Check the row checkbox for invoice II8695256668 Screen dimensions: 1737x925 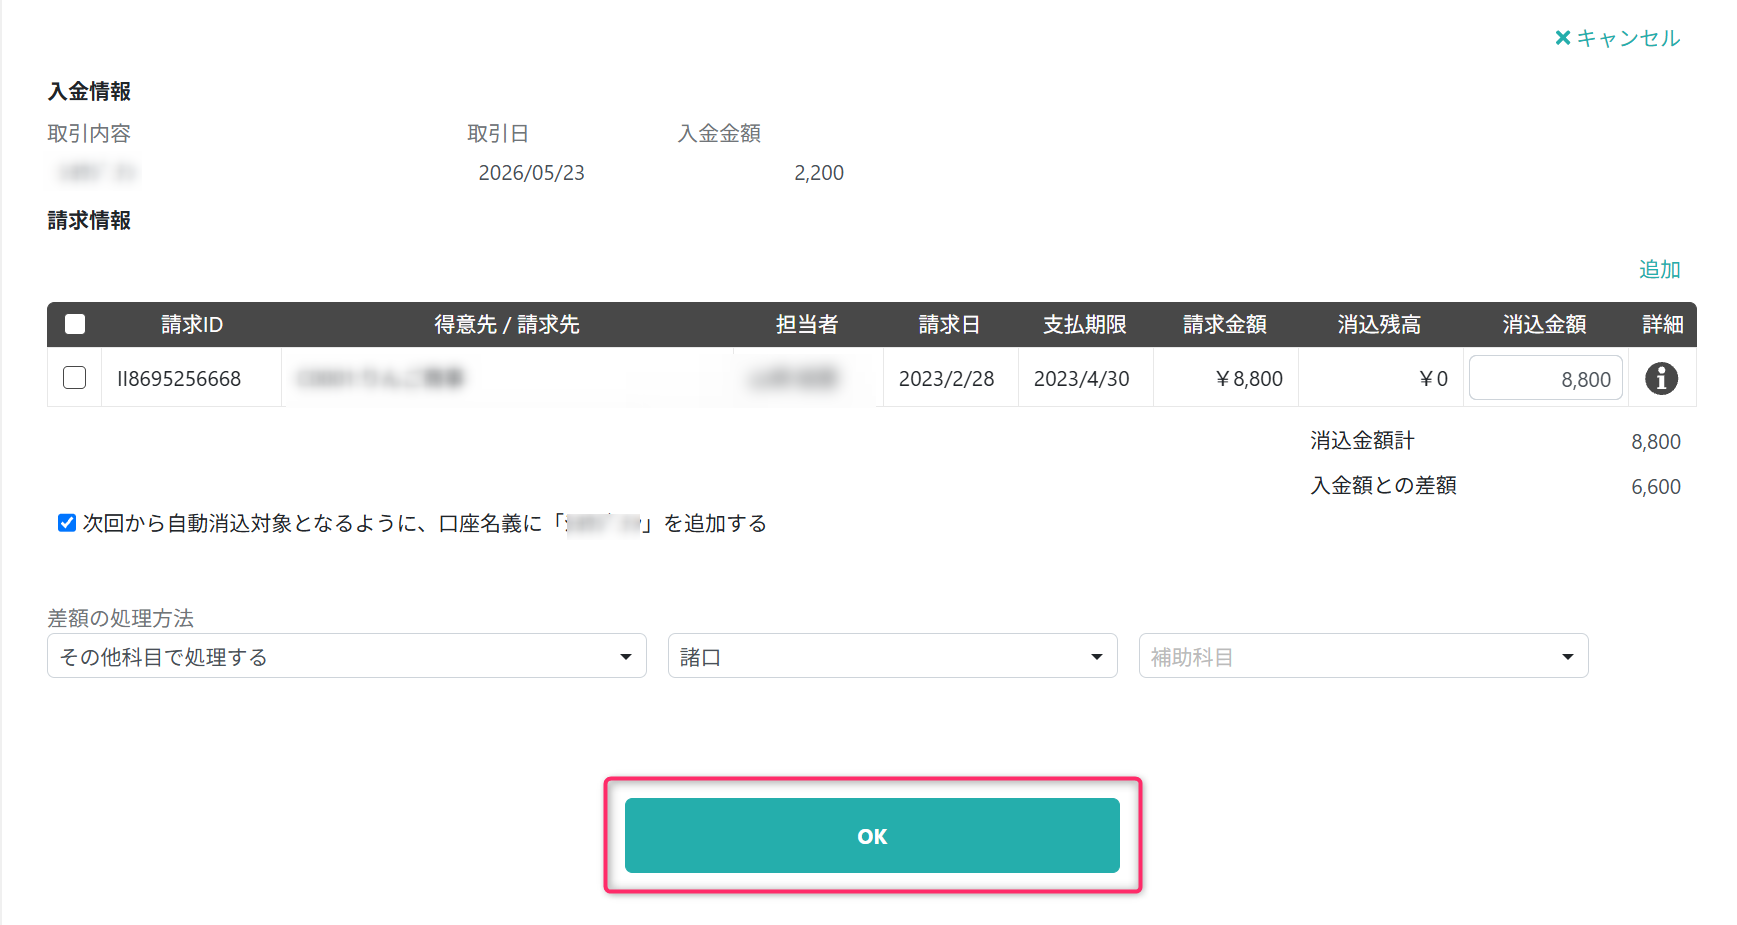74,378
